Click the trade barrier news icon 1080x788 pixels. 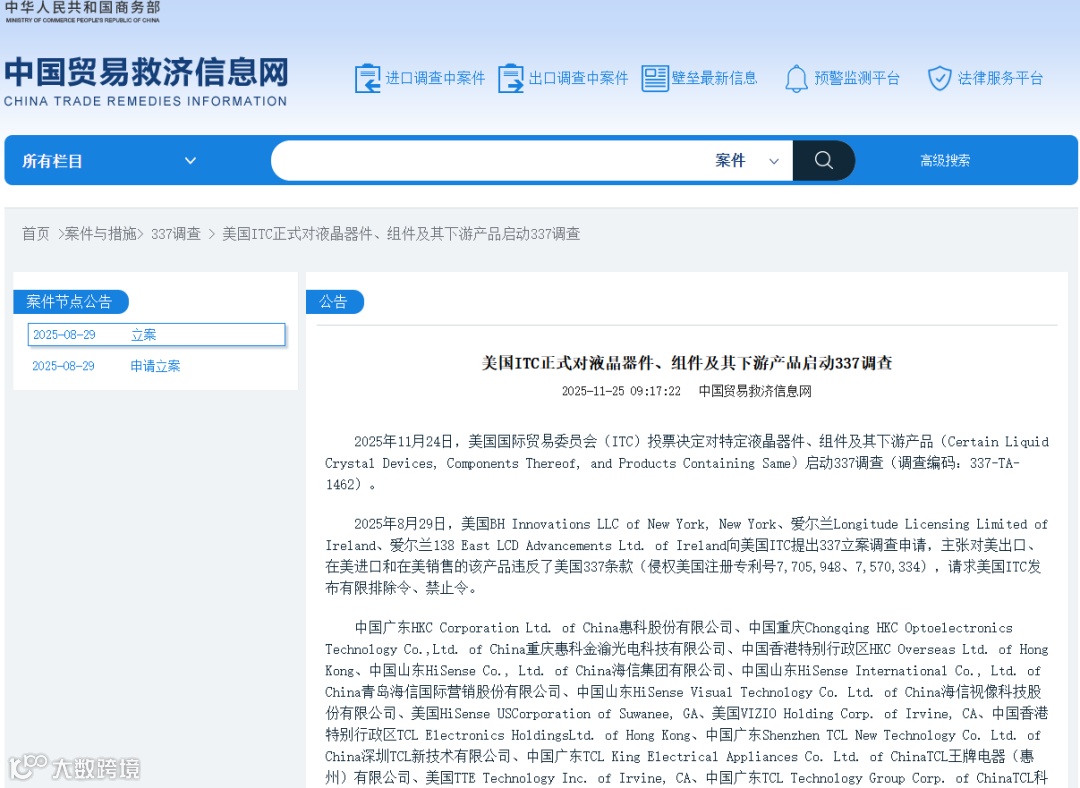pyautogui.click(x=654, y=79)
